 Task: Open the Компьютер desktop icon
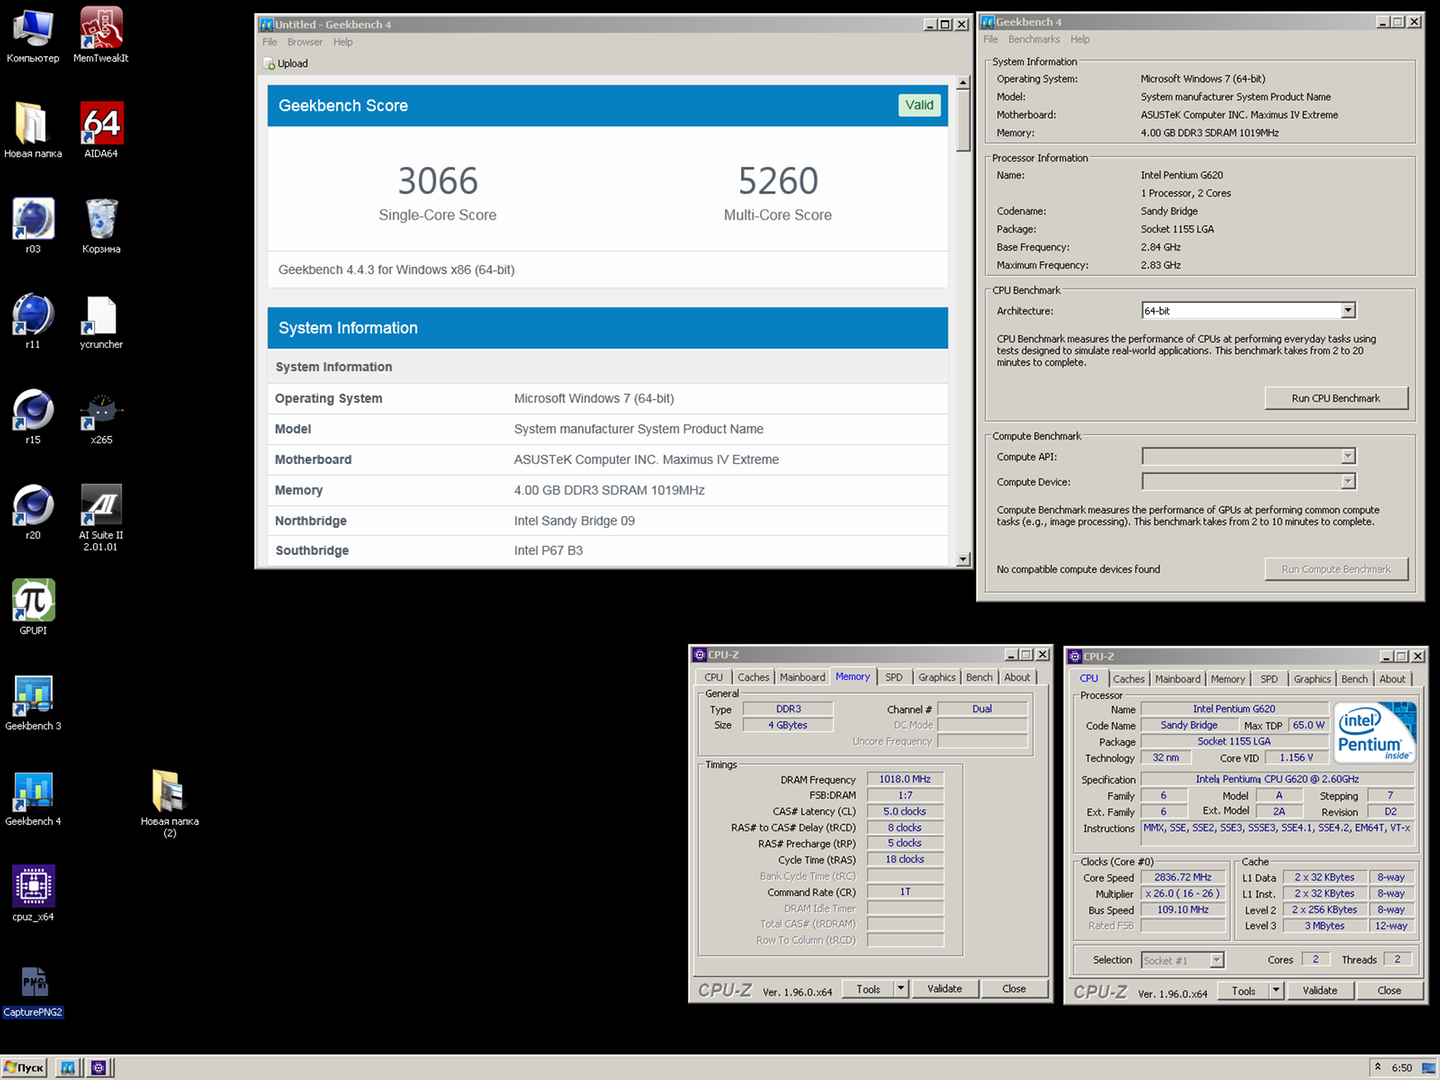[x=33, y=35]
